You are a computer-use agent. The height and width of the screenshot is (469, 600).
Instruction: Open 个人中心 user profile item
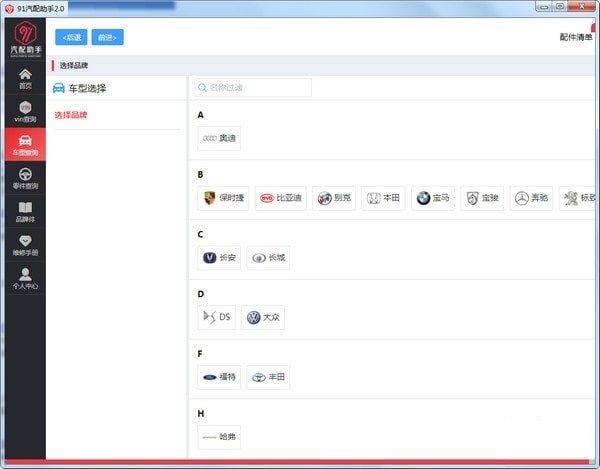pos(25,278)
